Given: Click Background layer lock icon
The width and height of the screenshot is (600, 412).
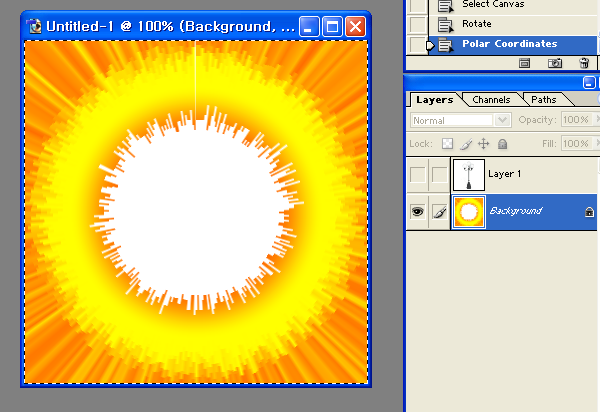Looking at the screenshot, I should (x=589, y=212).
